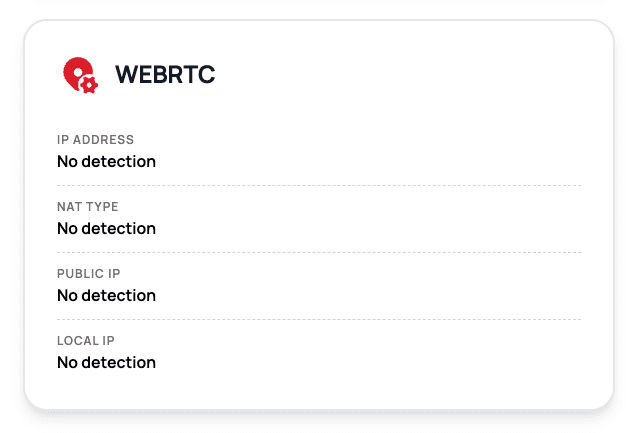This screenshot has width=643, height=433.
Task: Click the dashed divider below the PUBLIC IP row
Action: (x=318, y=319)
